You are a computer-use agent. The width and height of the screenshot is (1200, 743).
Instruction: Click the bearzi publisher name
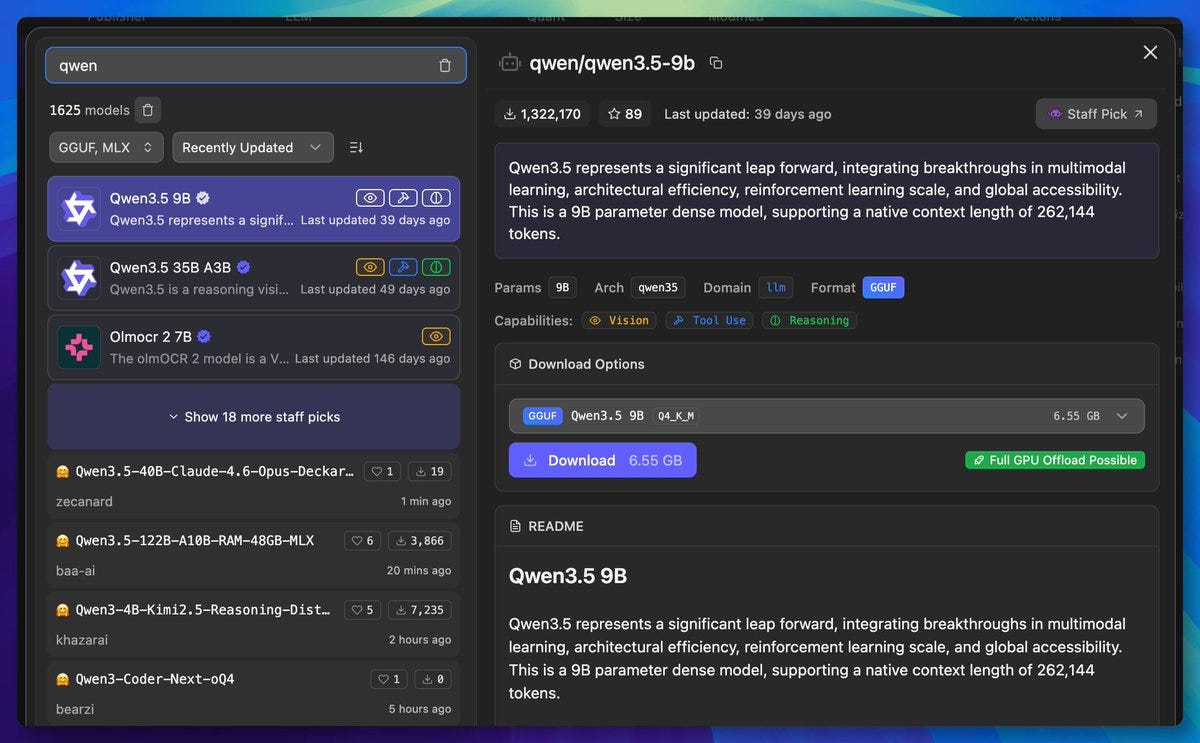coord(75,708)
